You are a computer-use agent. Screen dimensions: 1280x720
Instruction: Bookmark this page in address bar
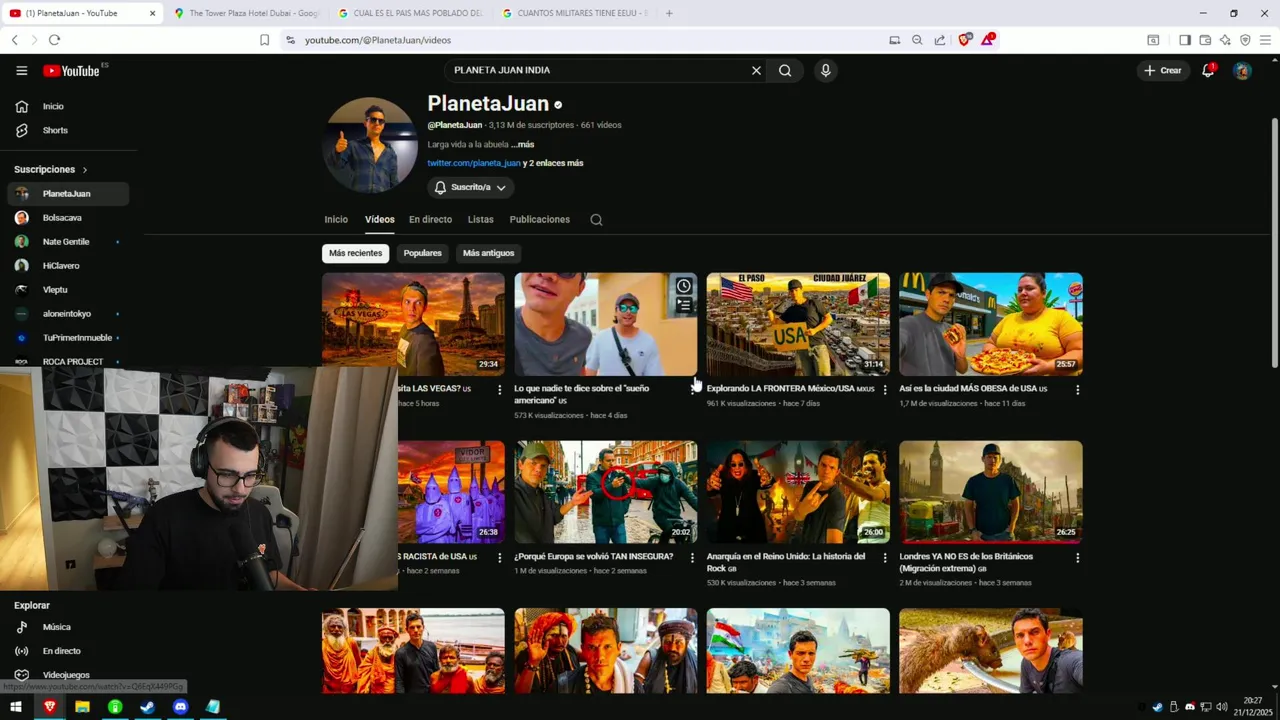pos(264,40)
